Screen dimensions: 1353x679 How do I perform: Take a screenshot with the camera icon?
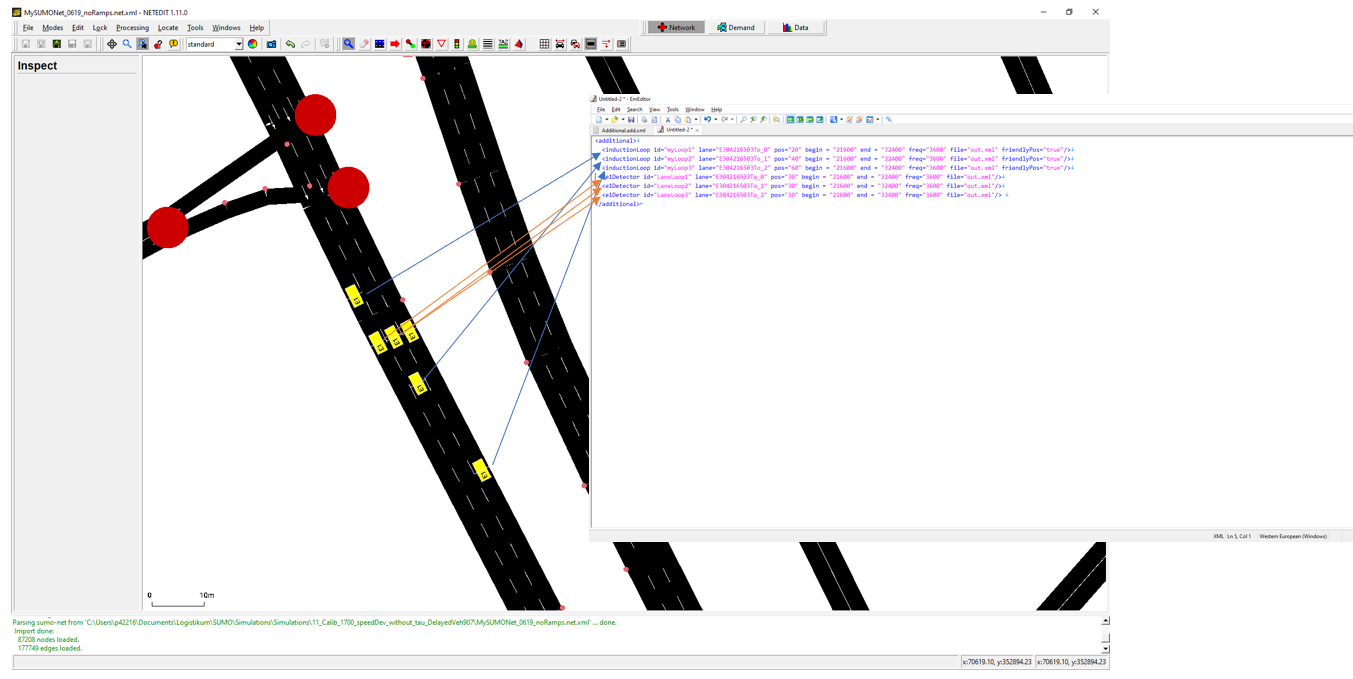[271, 44]
